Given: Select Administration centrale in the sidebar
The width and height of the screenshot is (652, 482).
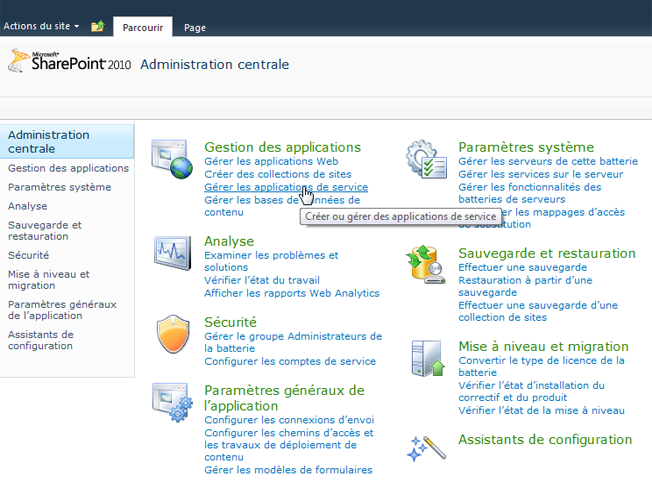Looking at the screenshot, I should click(x=67, y=142).
